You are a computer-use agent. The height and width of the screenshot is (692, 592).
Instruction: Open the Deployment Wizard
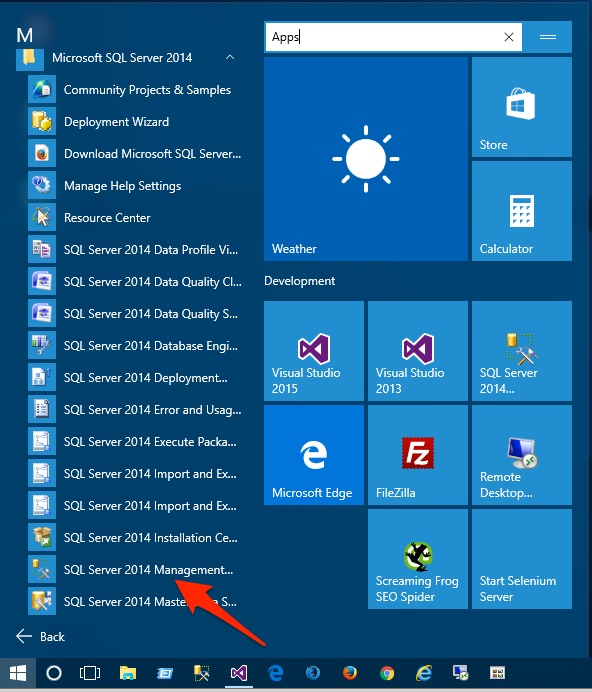click(132, 122)
